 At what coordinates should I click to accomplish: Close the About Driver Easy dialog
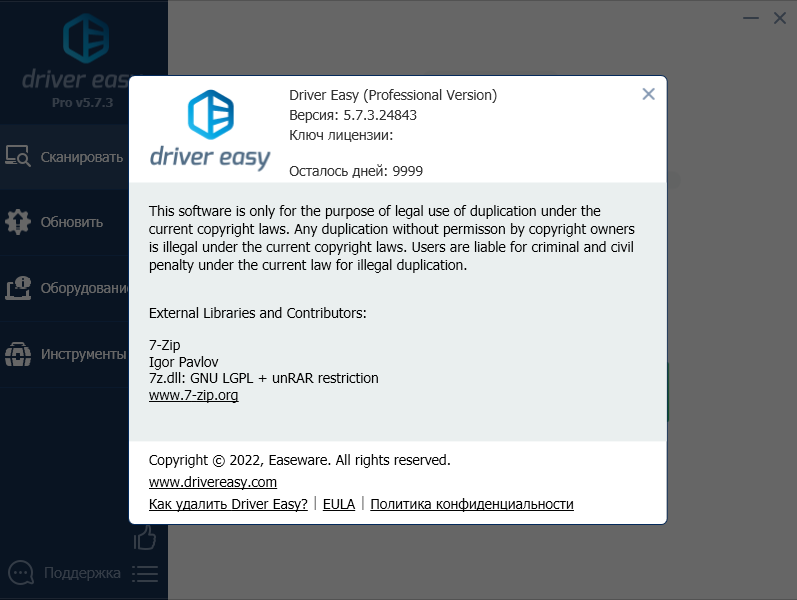(648, 94)
